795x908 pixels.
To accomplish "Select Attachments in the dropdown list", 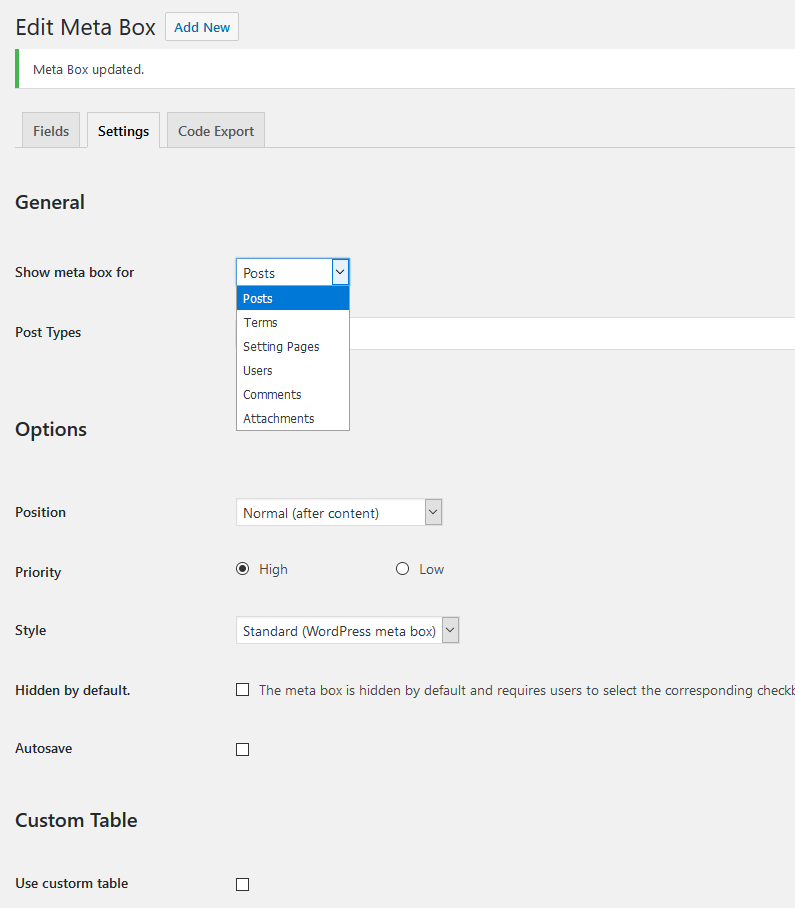I will pyautogui.click(x=292, y=418).
